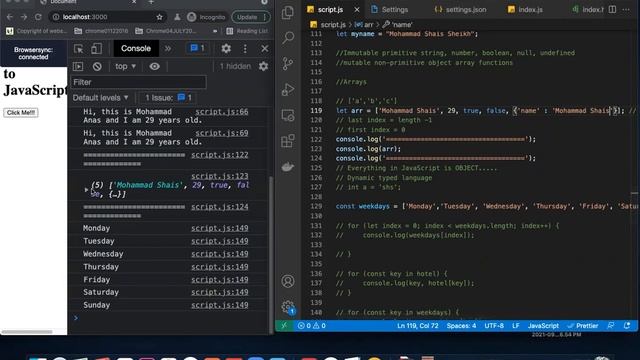
Task: Open script.js:149 link beside Monday
Action: (x=220, y=228)
